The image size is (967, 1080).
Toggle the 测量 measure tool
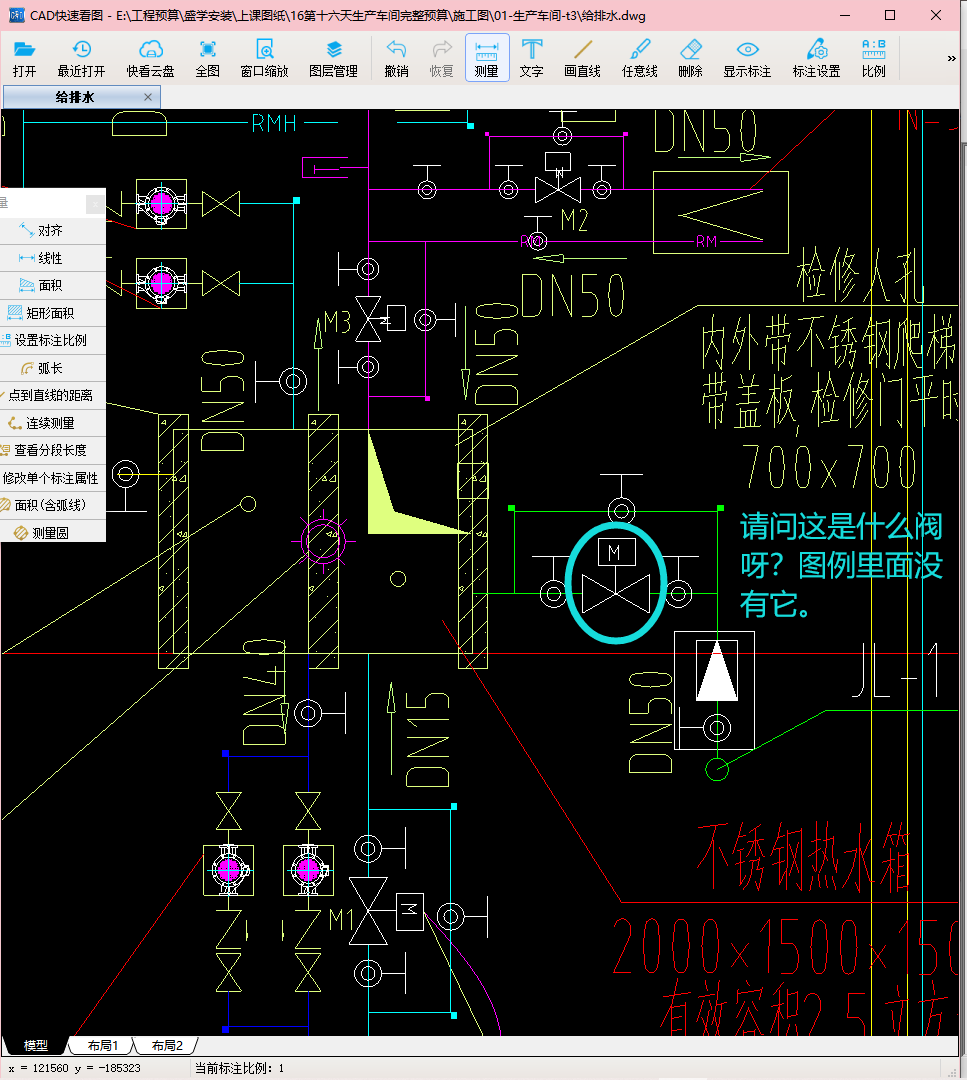point(487,58)
